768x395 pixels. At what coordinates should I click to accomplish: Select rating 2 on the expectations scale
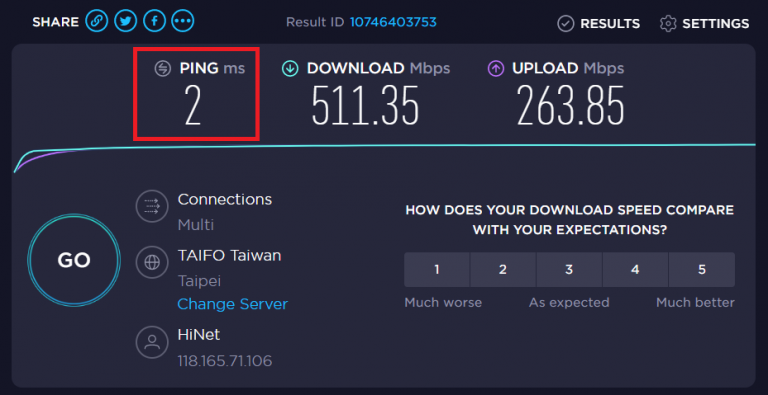tap(503, 270)
